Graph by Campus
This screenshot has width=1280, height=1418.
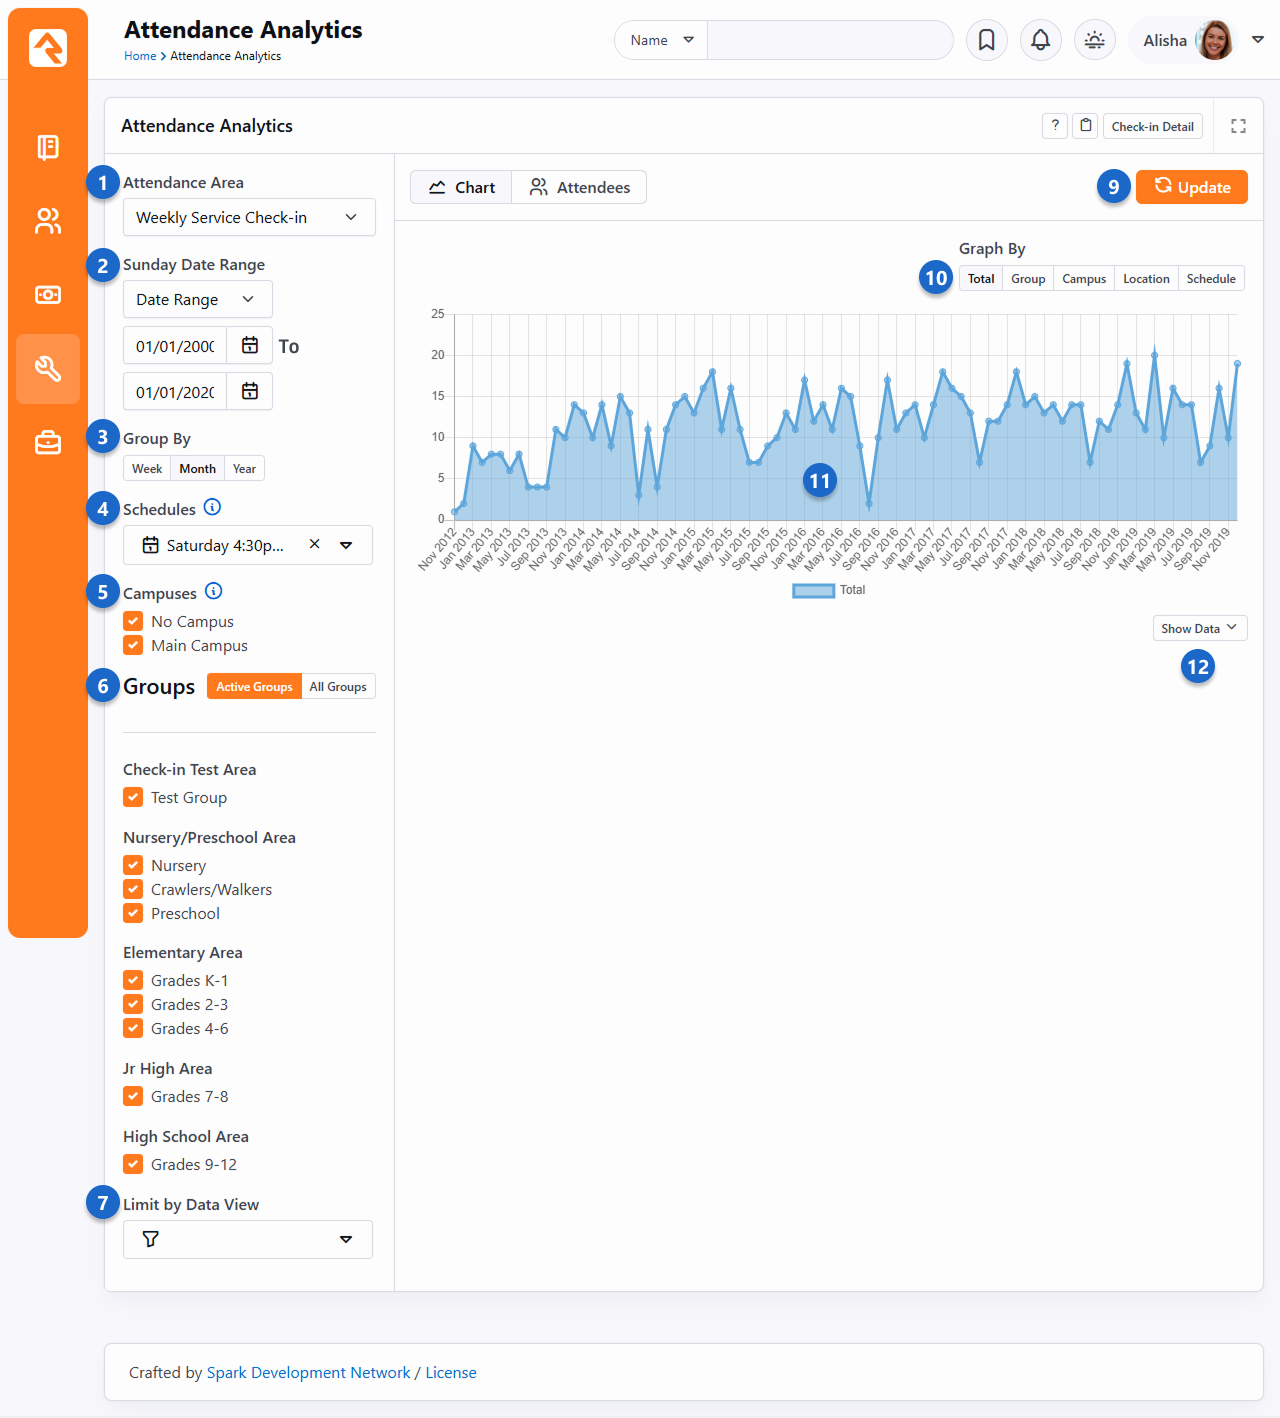click(1083, 279)
